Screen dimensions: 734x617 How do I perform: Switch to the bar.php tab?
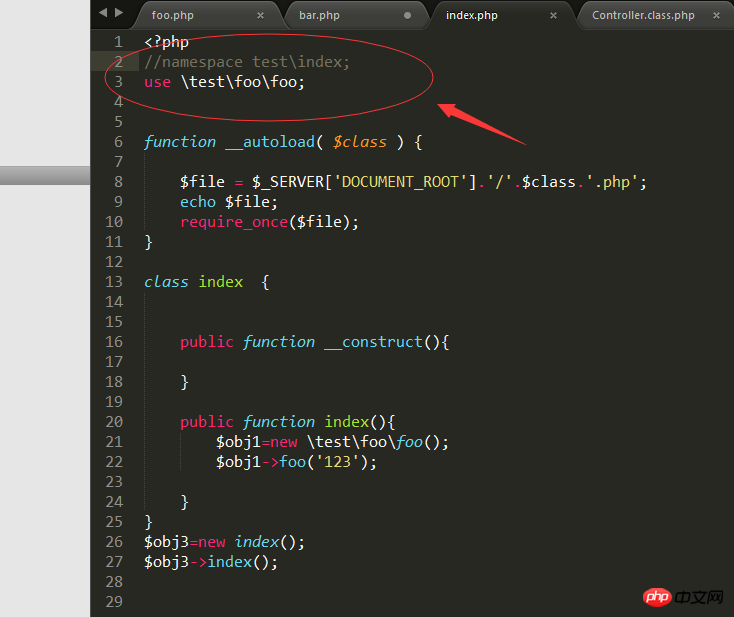[x=319, y=15]
